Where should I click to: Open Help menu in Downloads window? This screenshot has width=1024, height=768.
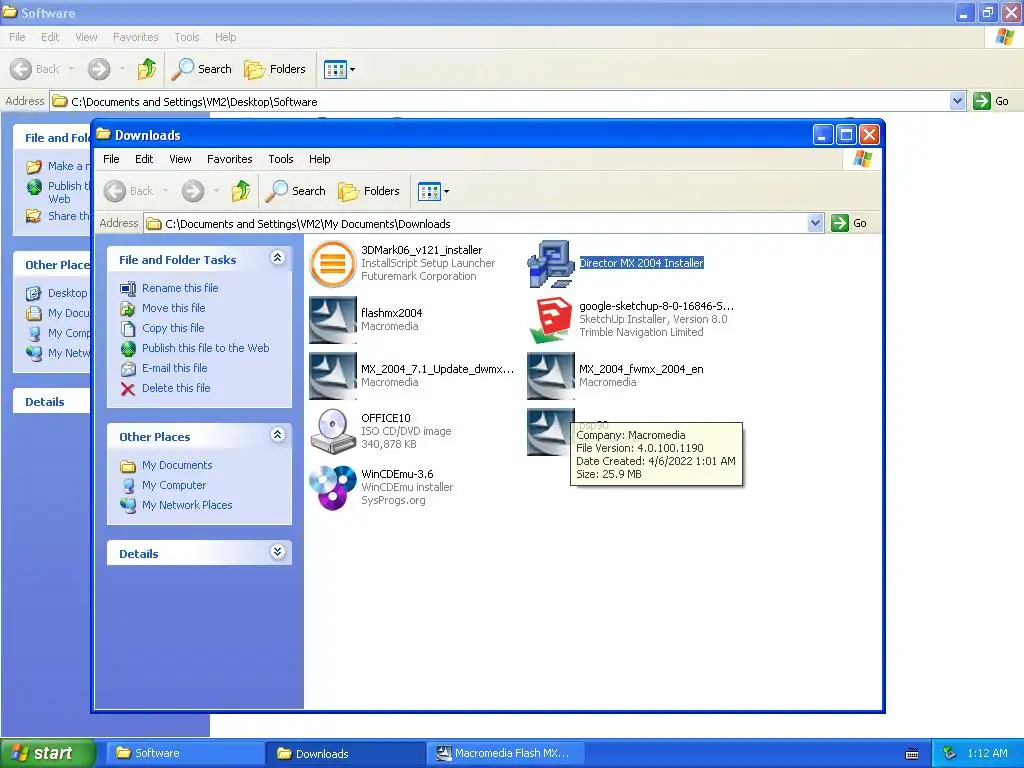(x=319, y=159)
